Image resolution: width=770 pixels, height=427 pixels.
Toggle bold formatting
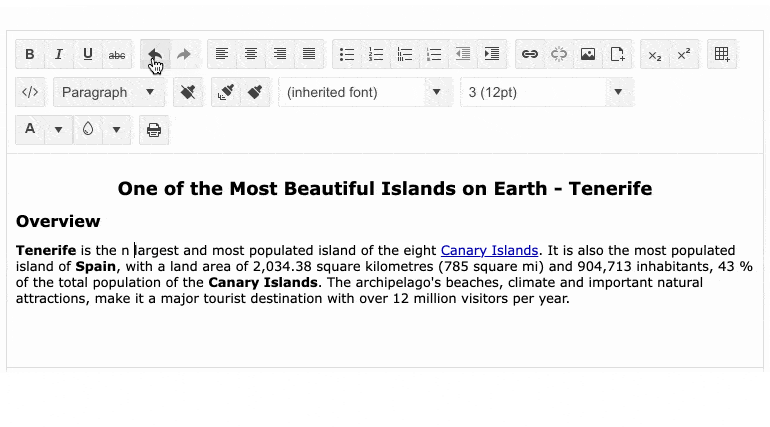pyautogui.click(x=30, y=54)
